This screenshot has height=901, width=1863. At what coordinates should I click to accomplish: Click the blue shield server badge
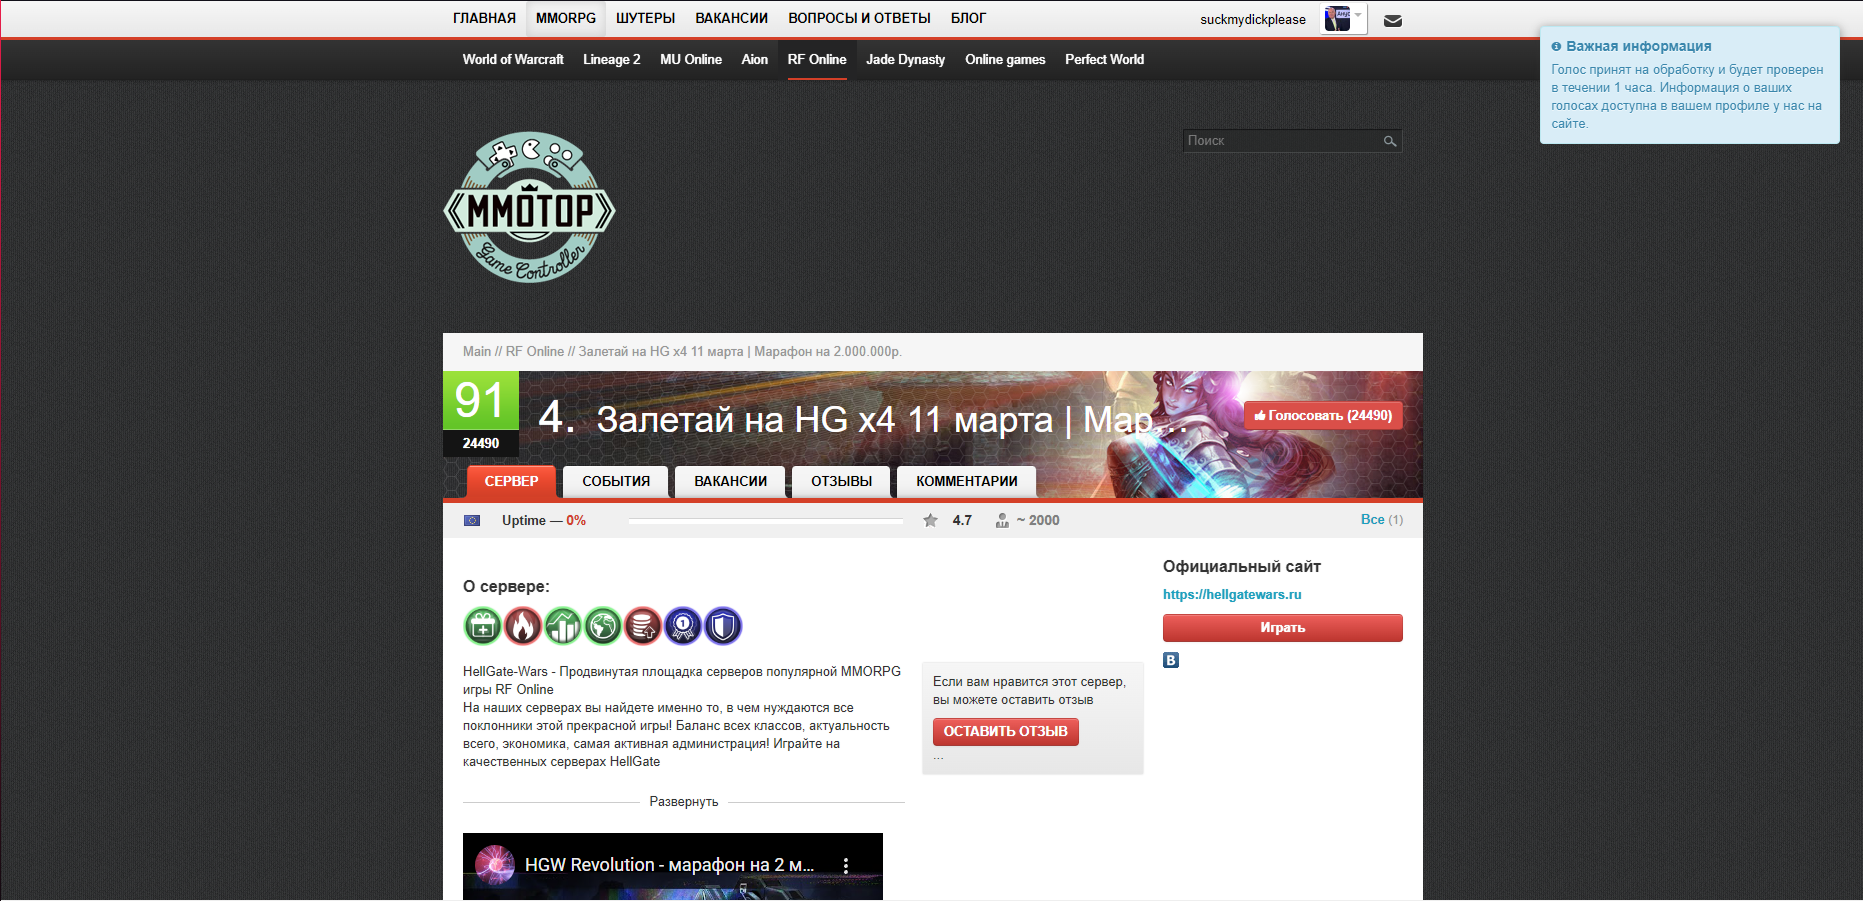[723, 626]
